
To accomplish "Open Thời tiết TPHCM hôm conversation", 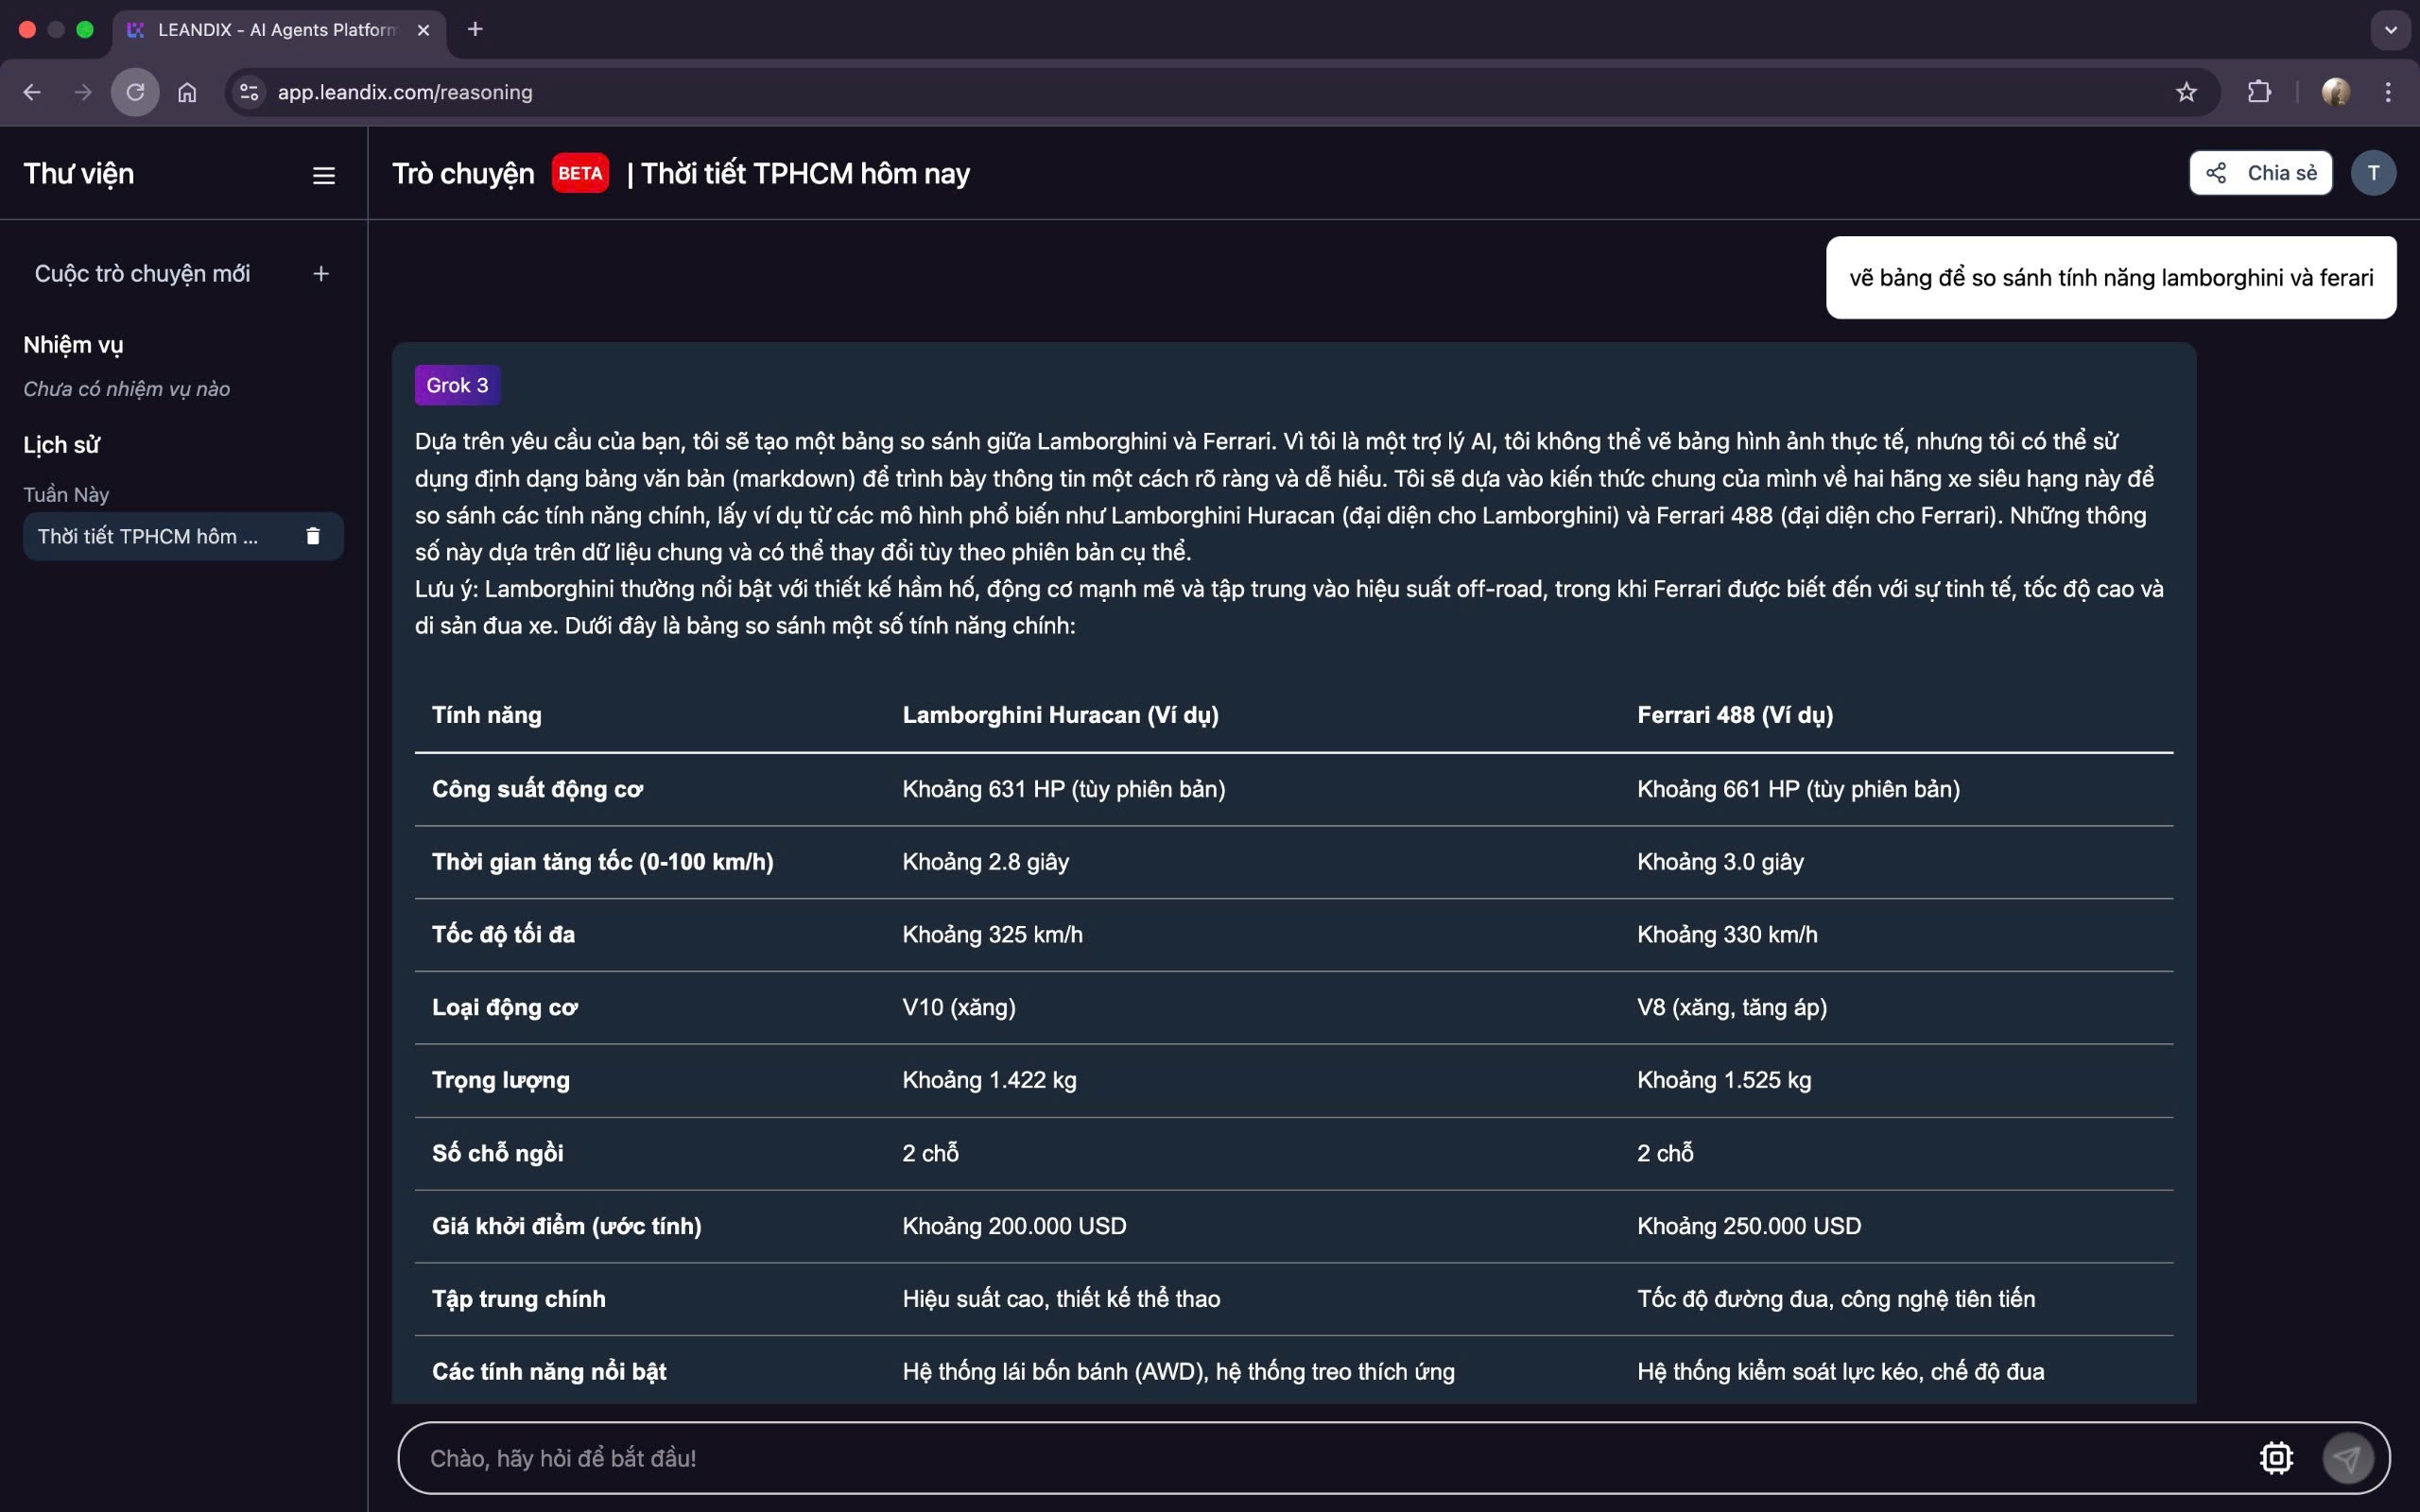I will [148, 537].
